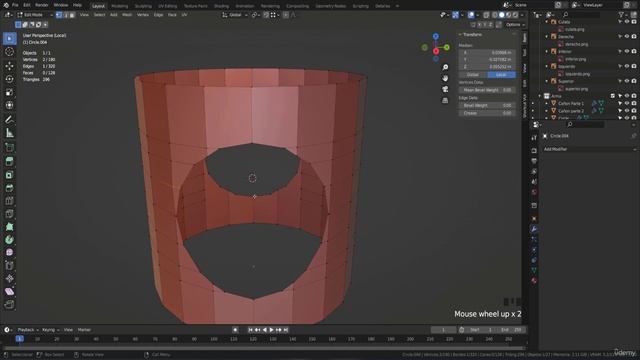Collapse the Arma collection
Image resolution: width=640 pixels, height=360 pixels.
(540, 96)
